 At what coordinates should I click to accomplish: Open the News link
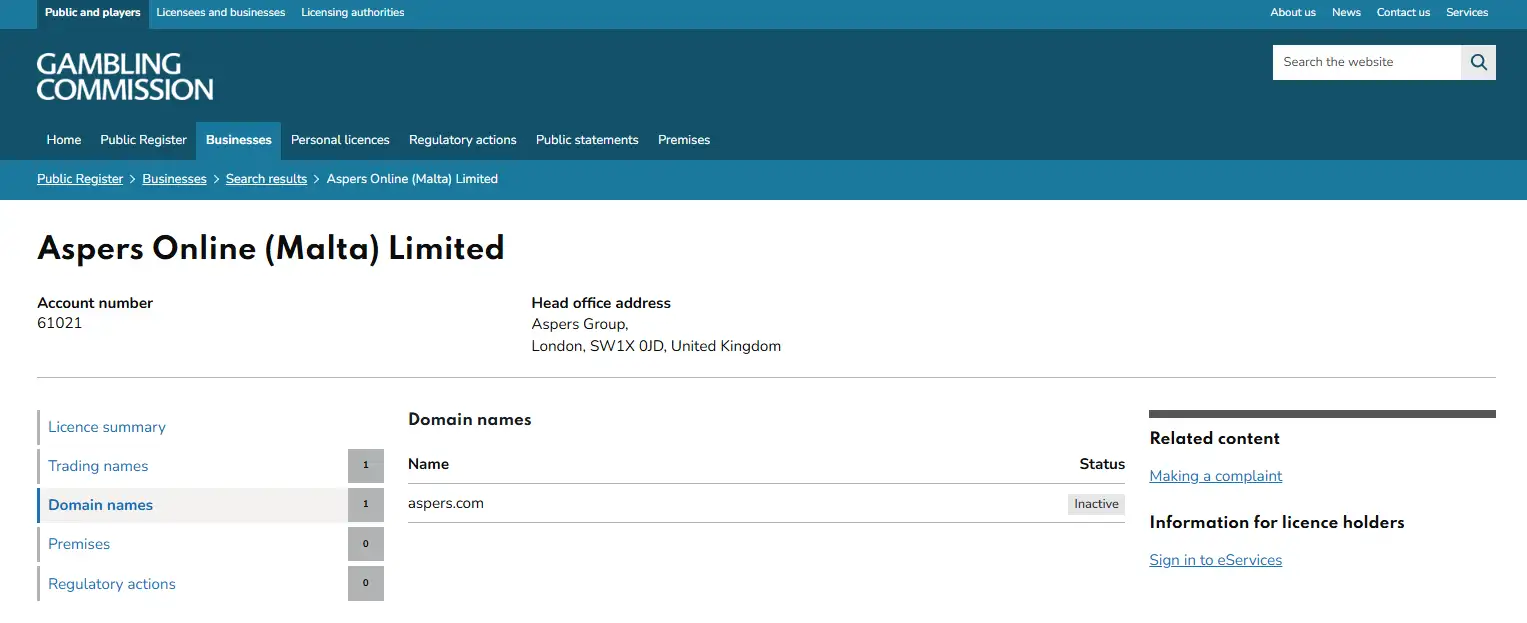[x=1346, y=13]
